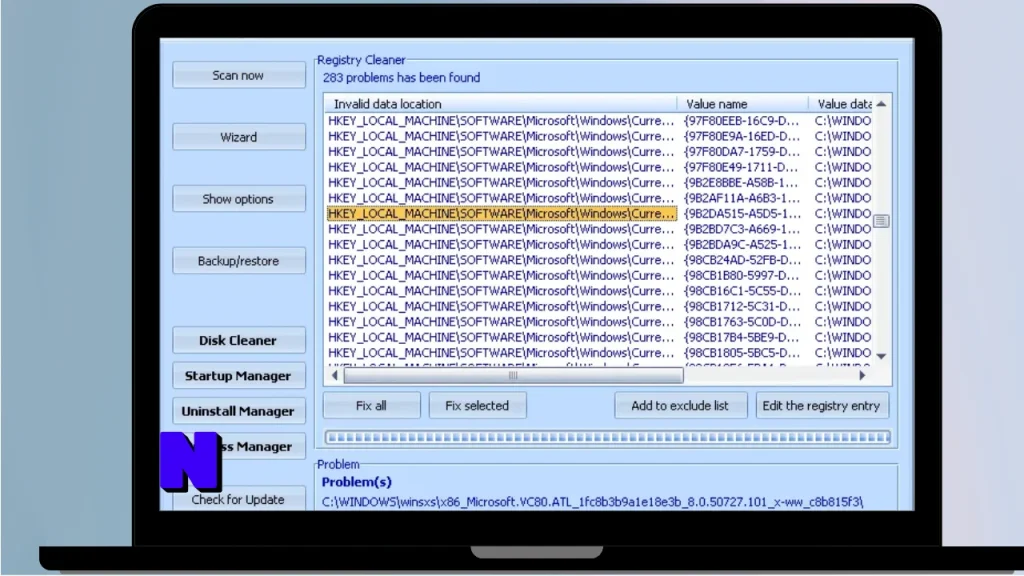The image size is (1024, 576).
Task: Sort by Value data column header
Action: coord(840,104)
